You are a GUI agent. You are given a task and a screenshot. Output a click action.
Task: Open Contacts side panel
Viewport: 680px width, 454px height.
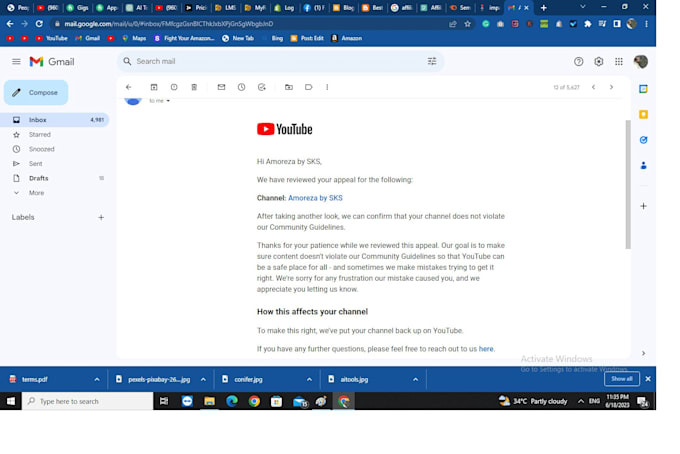pyautogui.click(x=644, y=166)
